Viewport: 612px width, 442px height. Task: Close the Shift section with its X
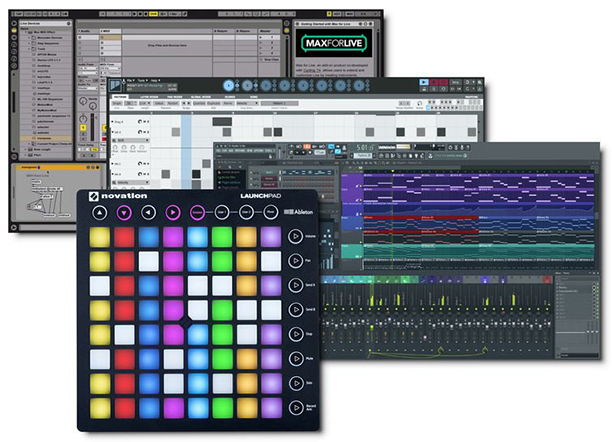click(147, 140)
